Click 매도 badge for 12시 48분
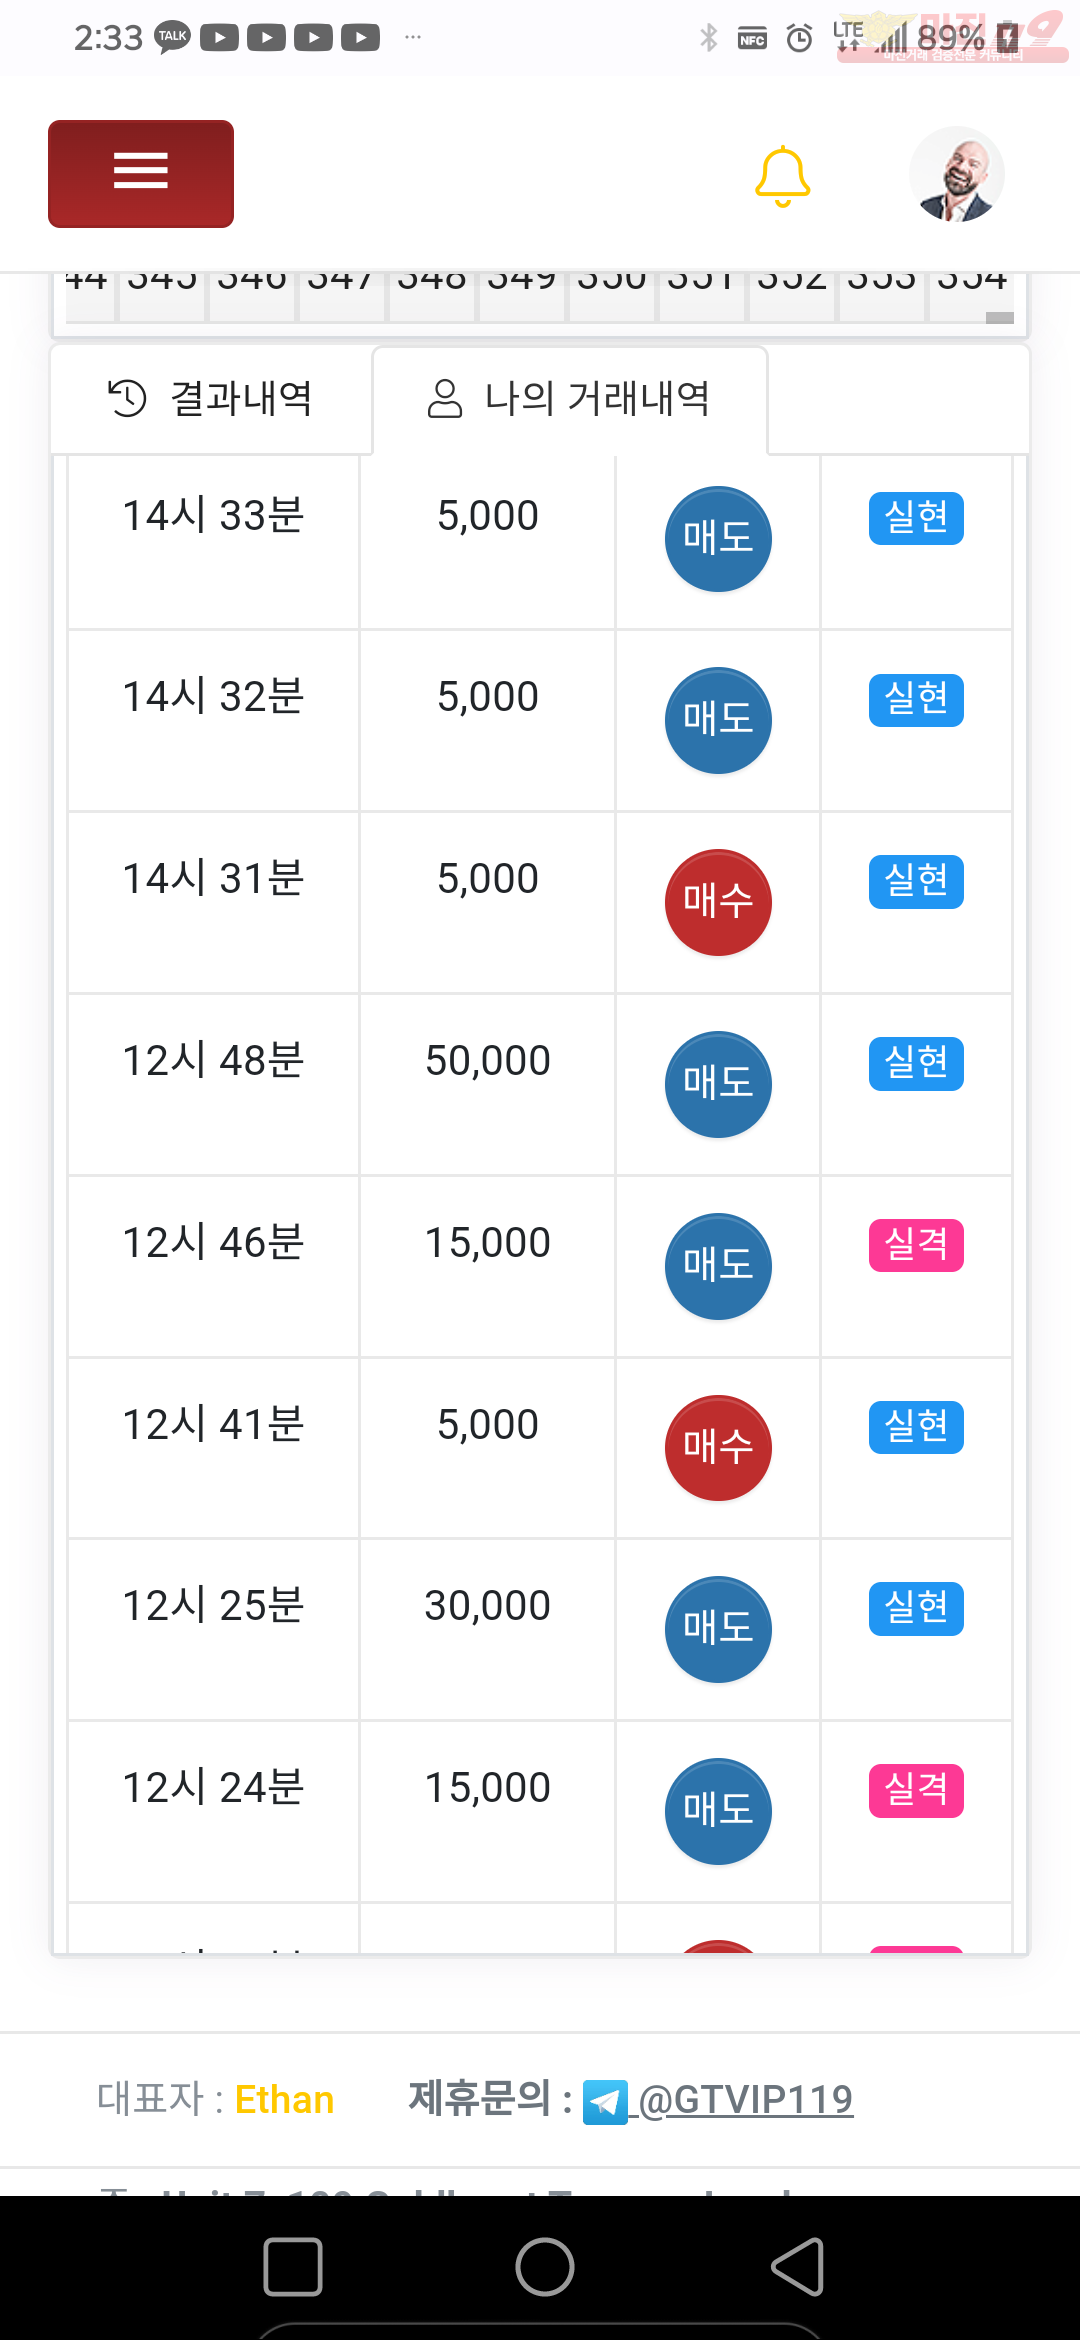 718,1084
